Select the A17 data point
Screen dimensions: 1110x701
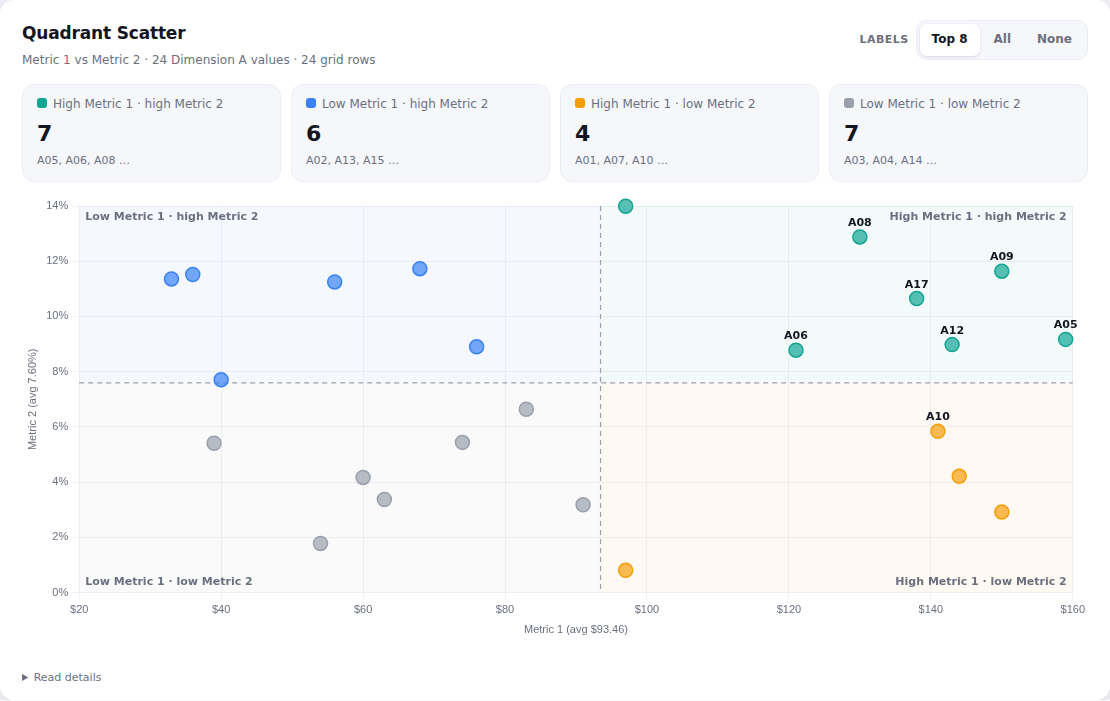tap(916, 299)
